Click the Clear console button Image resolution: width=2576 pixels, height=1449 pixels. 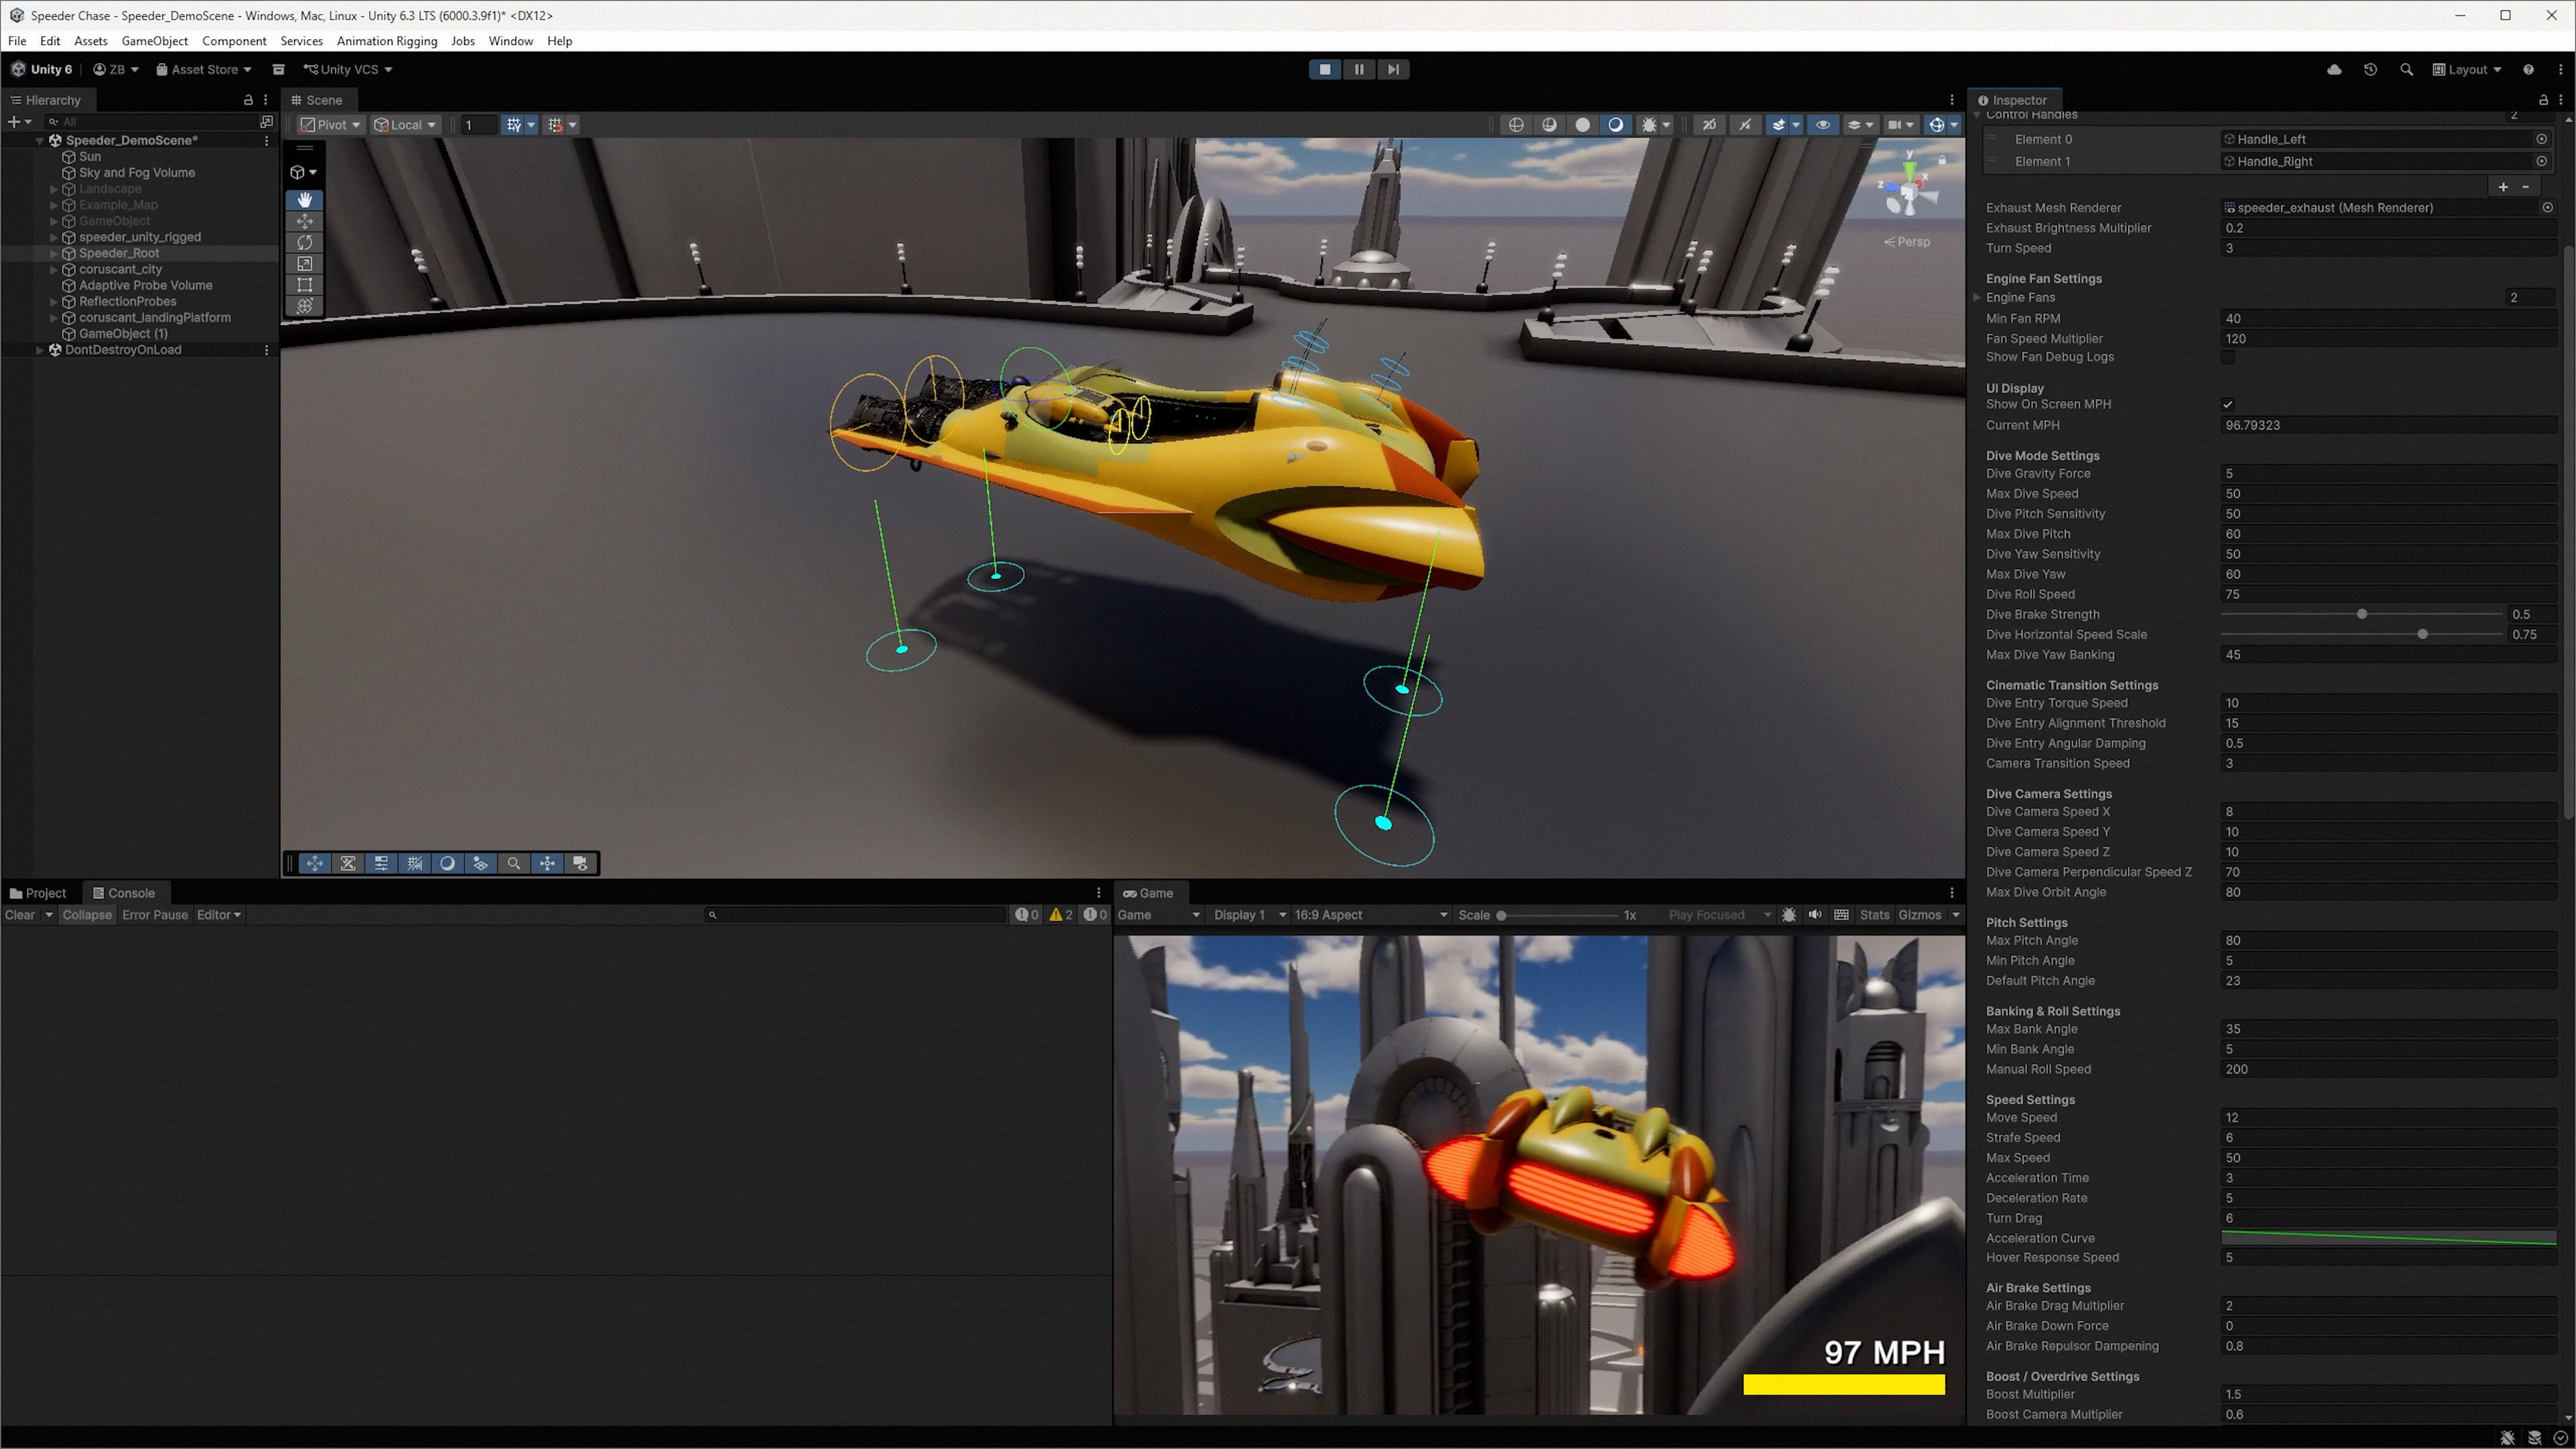(20, 914)
